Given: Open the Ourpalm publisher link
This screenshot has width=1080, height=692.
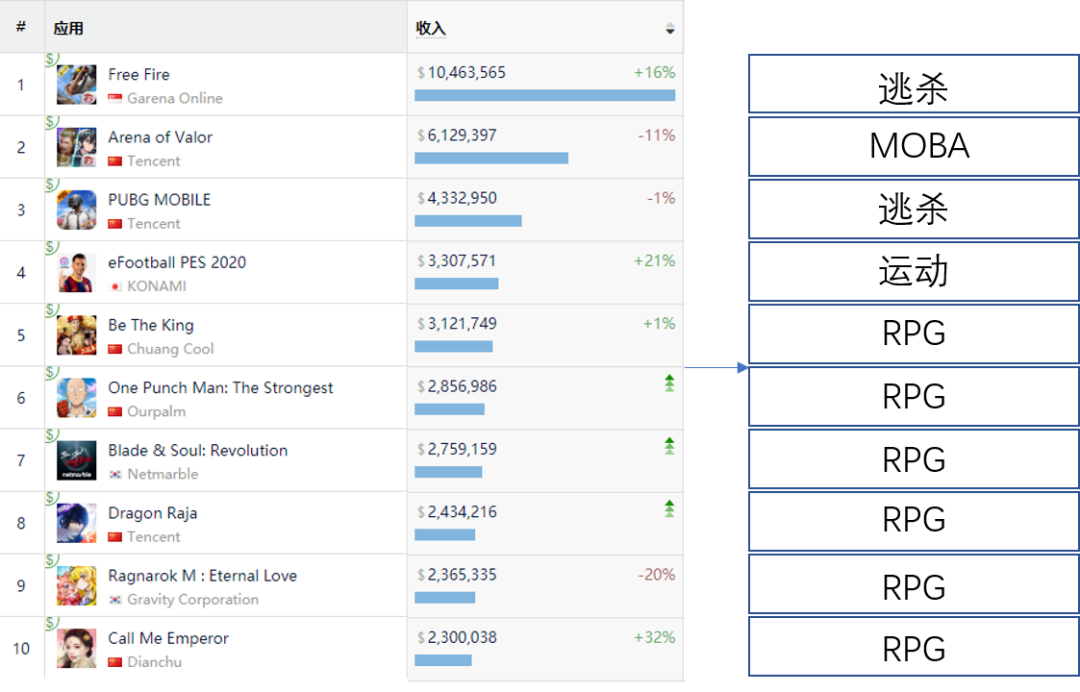Looking at the screenshot, I should click(156, 412).
